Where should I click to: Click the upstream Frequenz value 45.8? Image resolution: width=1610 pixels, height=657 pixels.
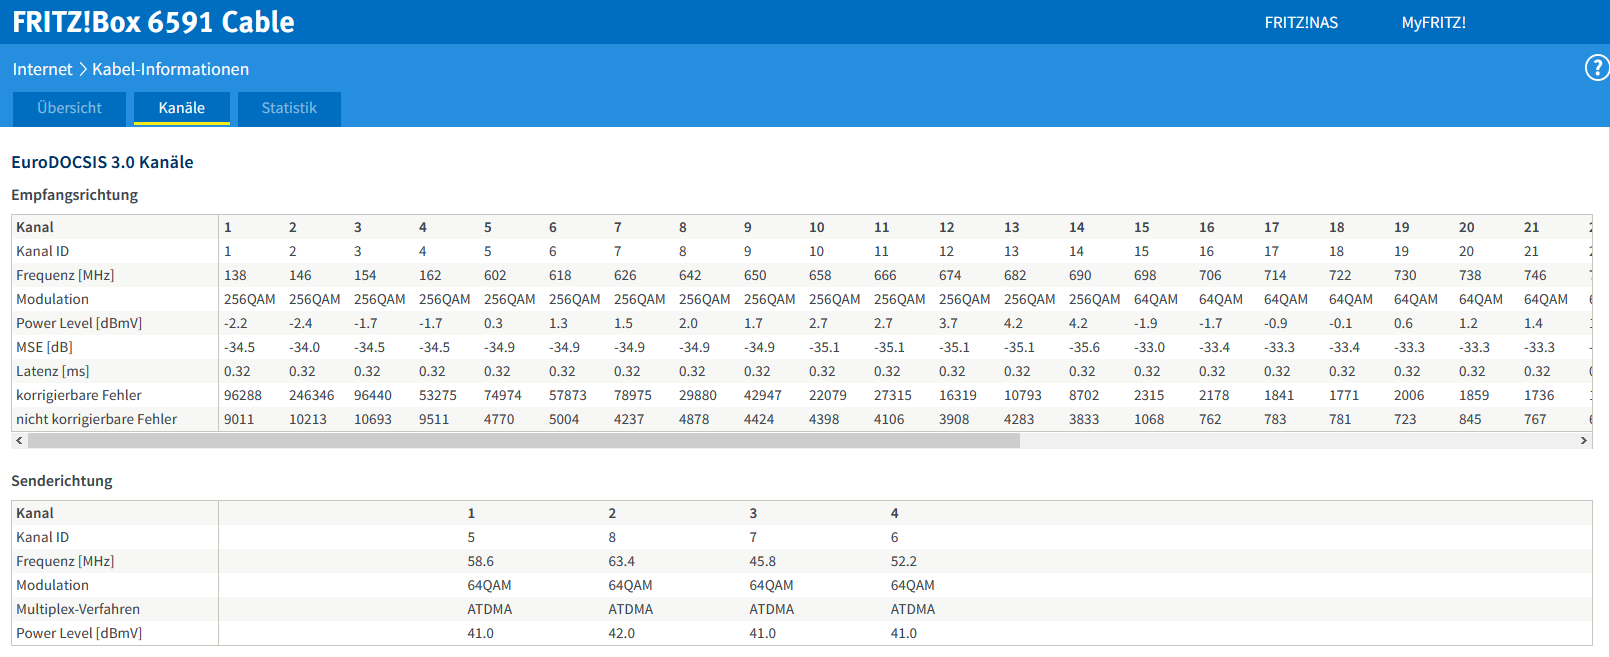coord(763,561)
